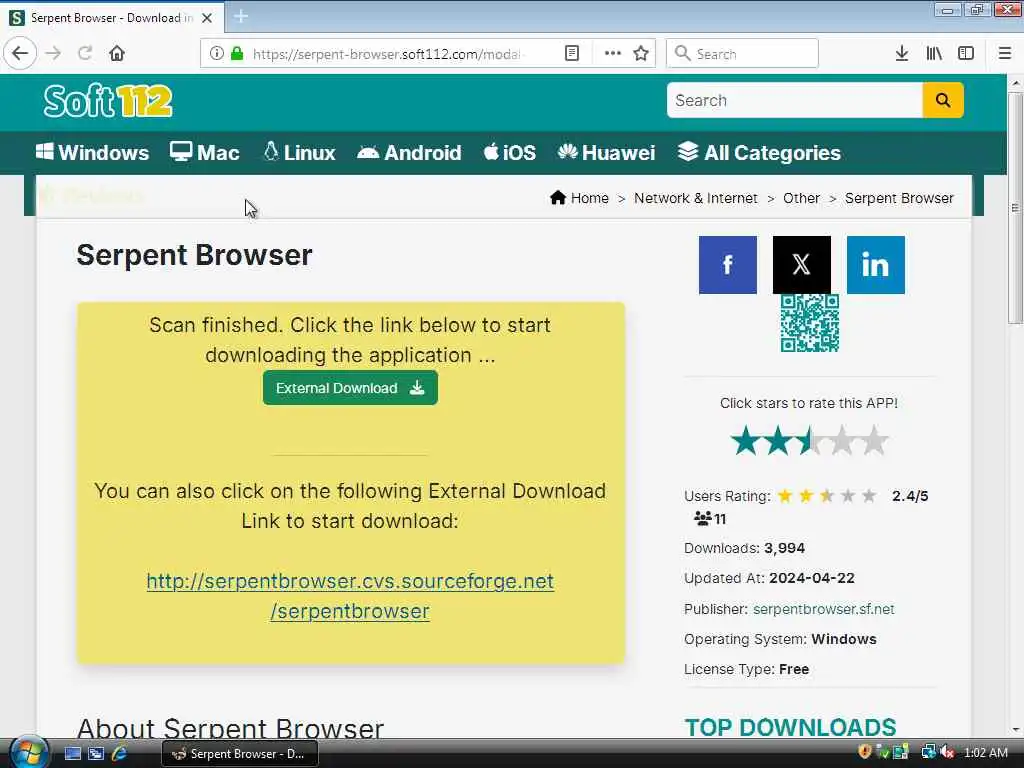Click the page vertical scrollbar thumb
This screenshot has height=768, width=1024.
click(1015, 208)
